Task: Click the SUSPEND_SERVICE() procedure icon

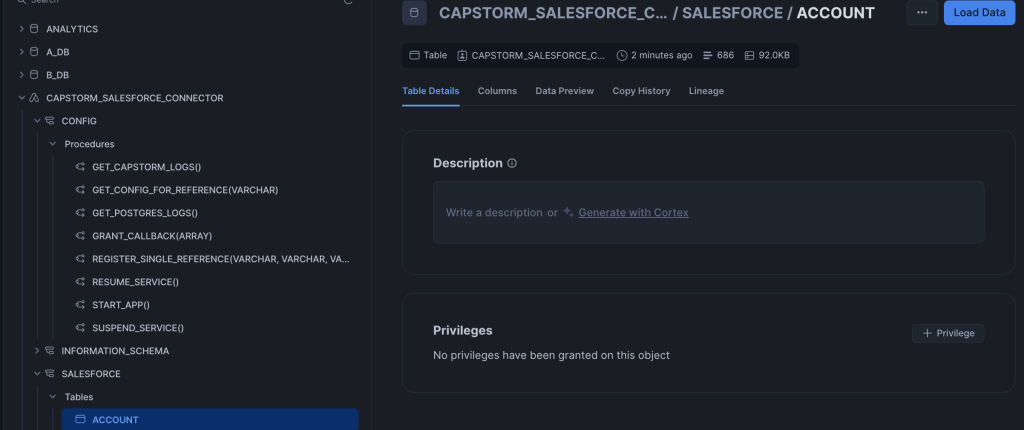Action: coord(80,327)
